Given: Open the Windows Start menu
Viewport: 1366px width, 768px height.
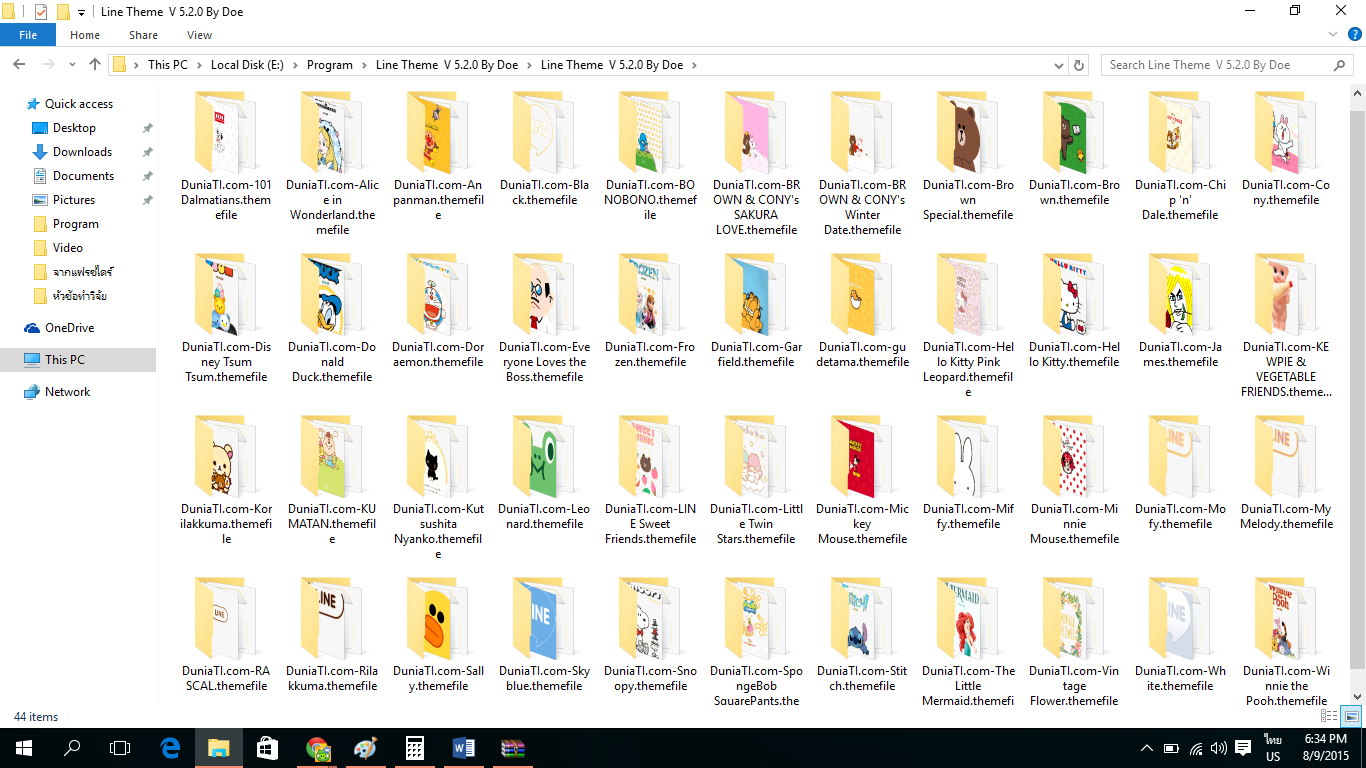Looking at the screenshot, I should 23,748.
